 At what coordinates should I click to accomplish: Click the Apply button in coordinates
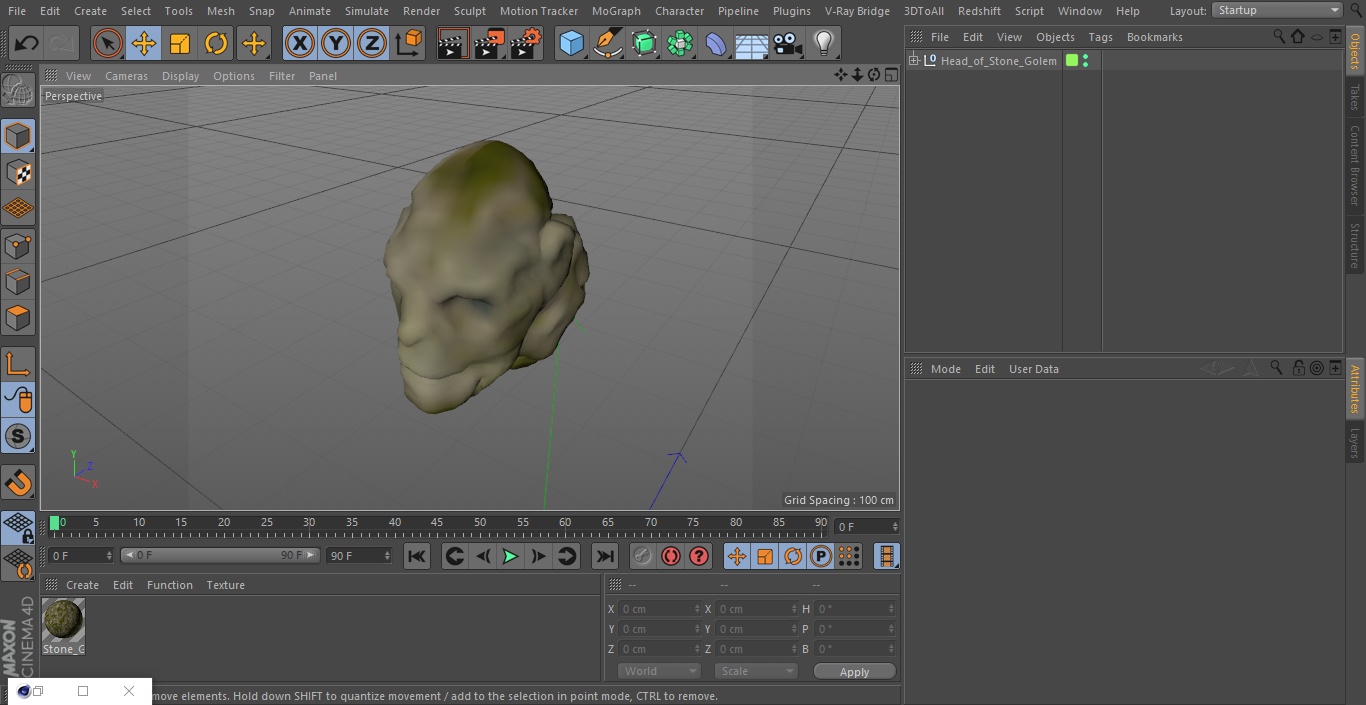[854, 672]
